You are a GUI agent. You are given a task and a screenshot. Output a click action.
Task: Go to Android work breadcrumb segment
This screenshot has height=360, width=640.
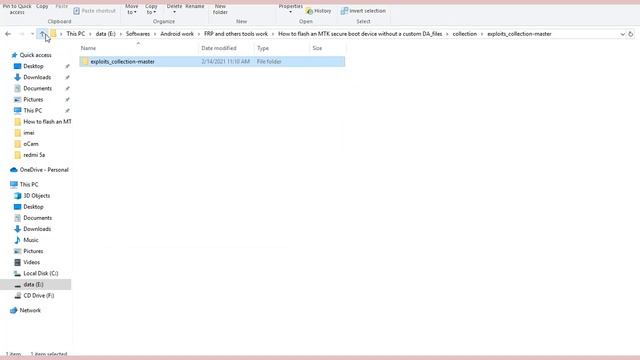[177, 34]
